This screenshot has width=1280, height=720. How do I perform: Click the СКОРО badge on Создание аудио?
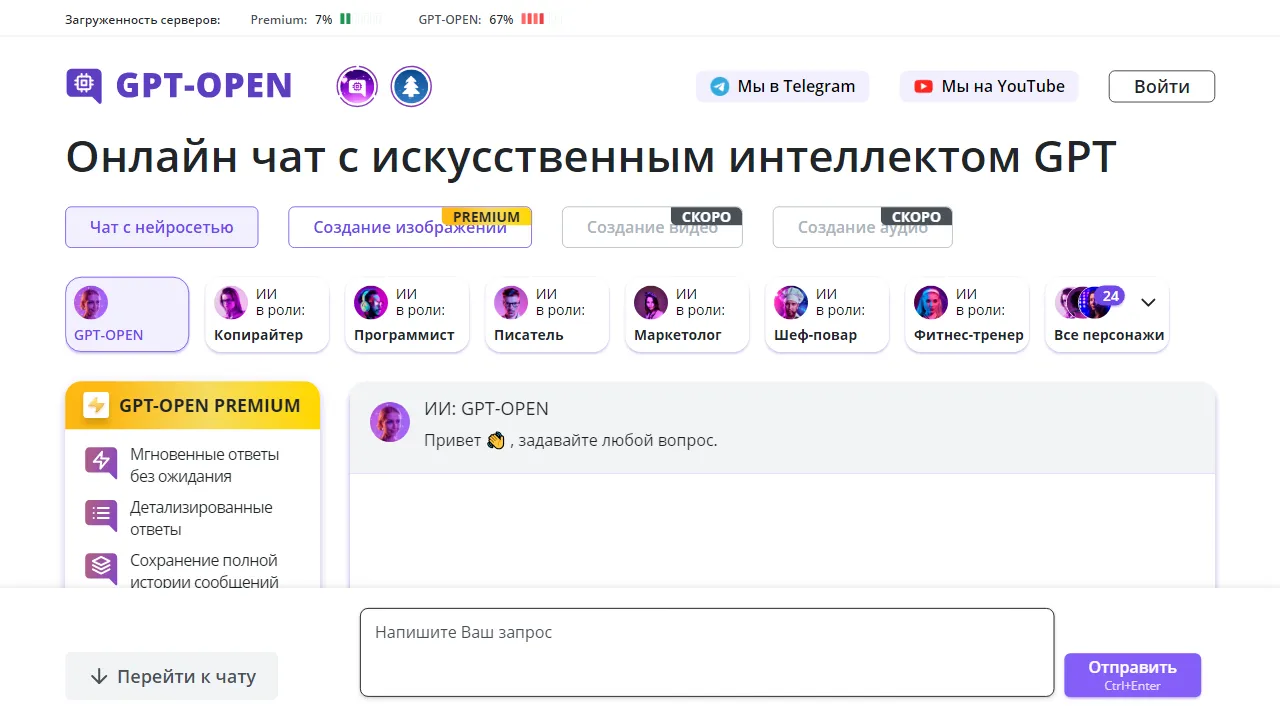click(916, 217)
